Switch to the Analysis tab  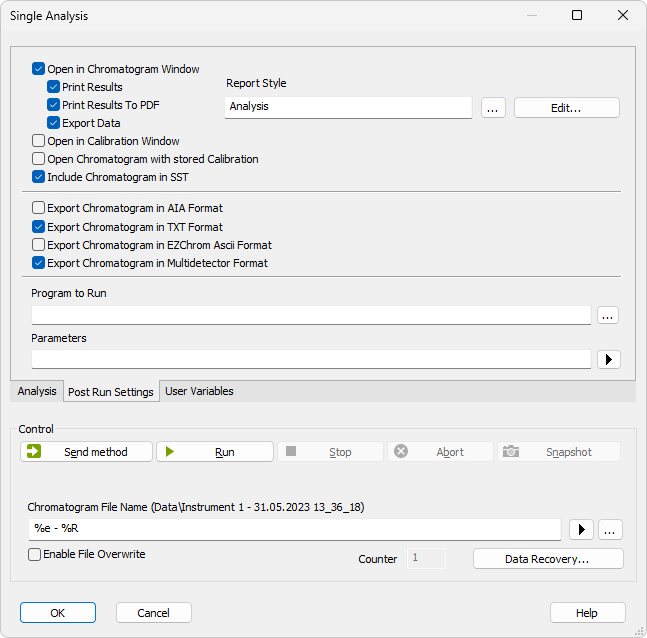[x=37, y=391]
